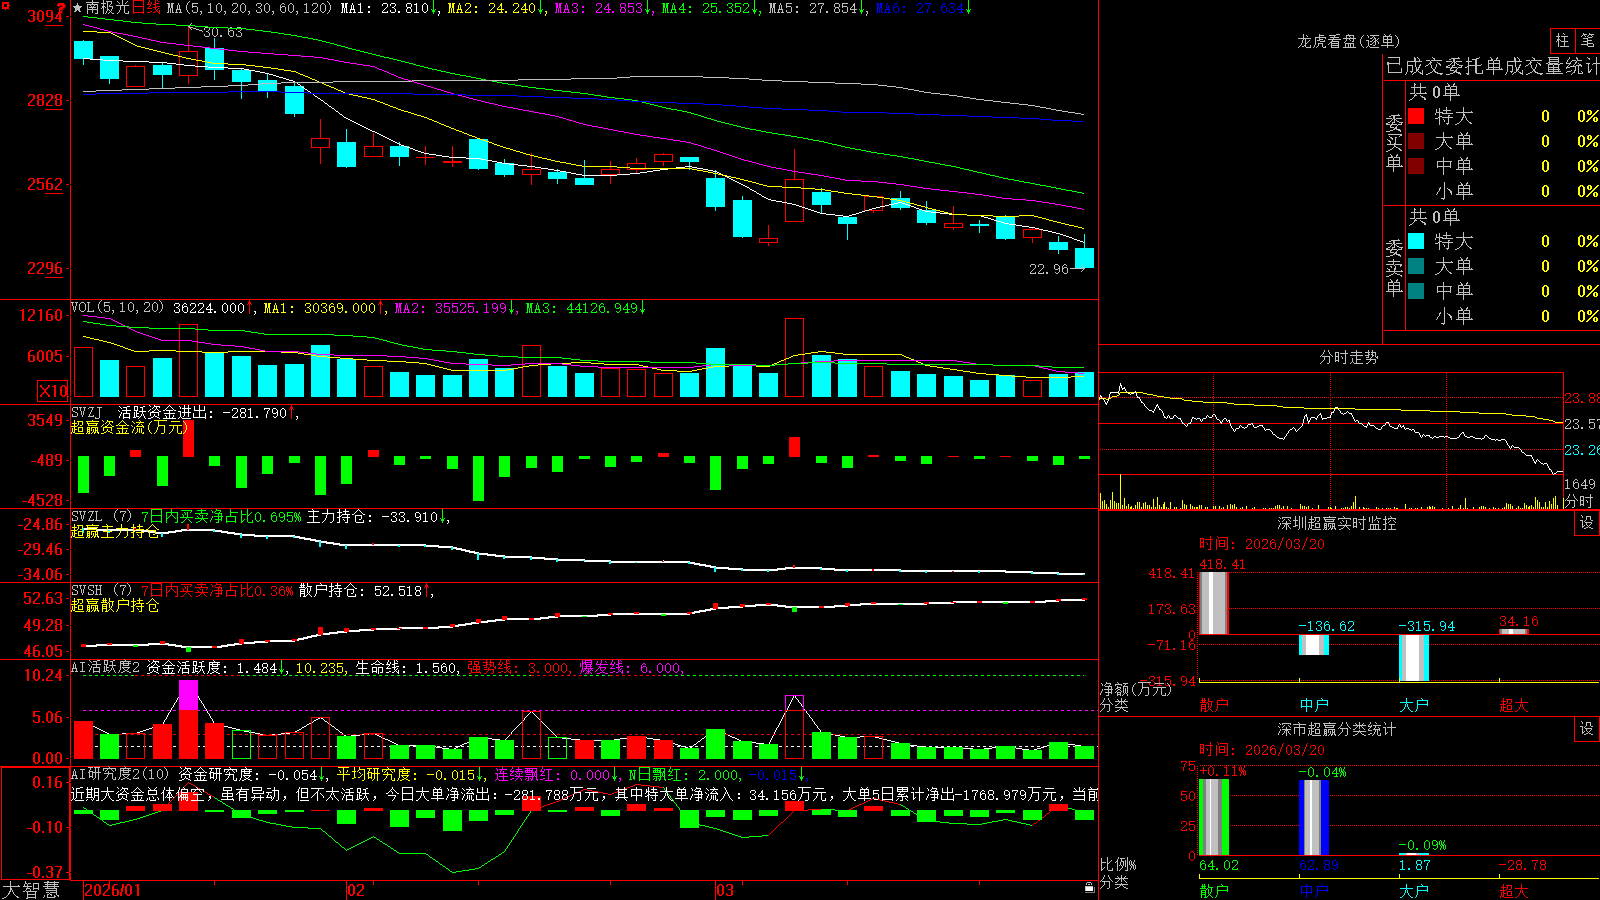Select the 深市超赢分类统计 panel title

1336,729
